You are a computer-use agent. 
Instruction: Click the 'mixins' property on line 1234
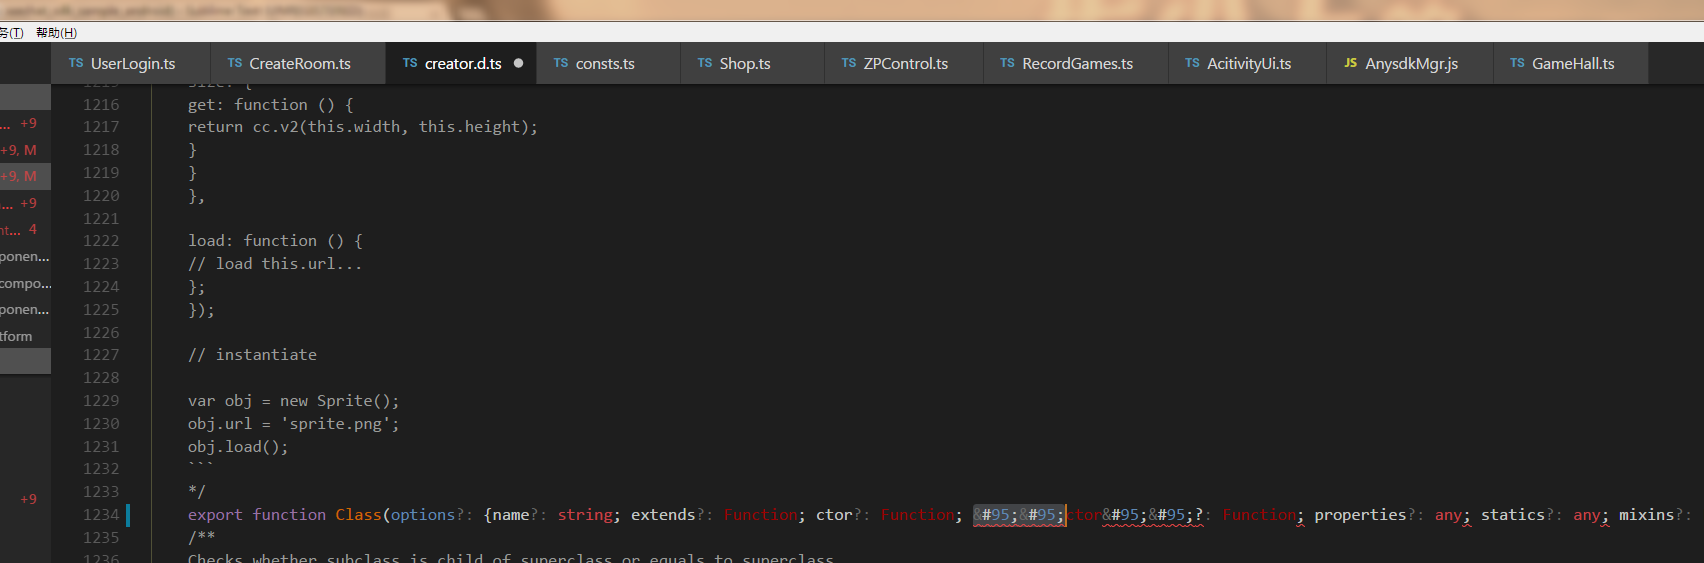1646,515
